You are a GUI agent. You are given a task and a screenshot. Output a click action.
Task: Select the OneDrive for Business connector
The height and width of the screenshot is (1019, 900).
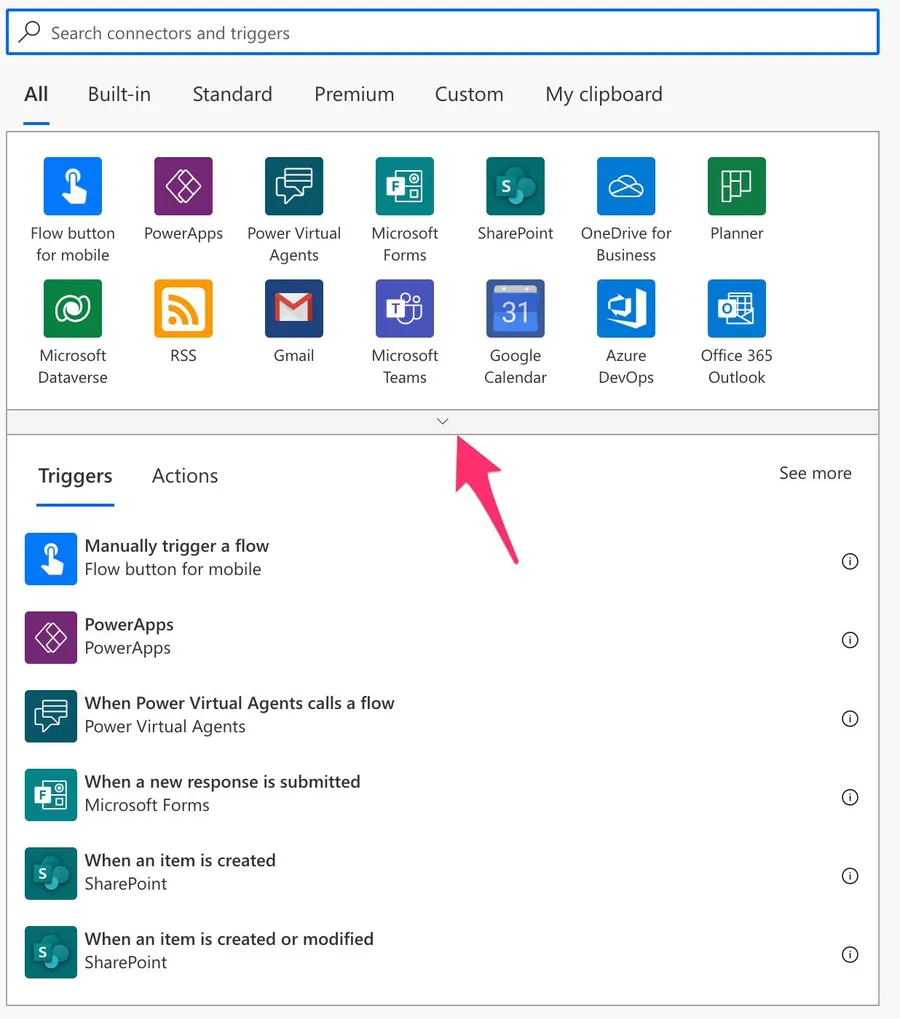click(x=626, y=187)
